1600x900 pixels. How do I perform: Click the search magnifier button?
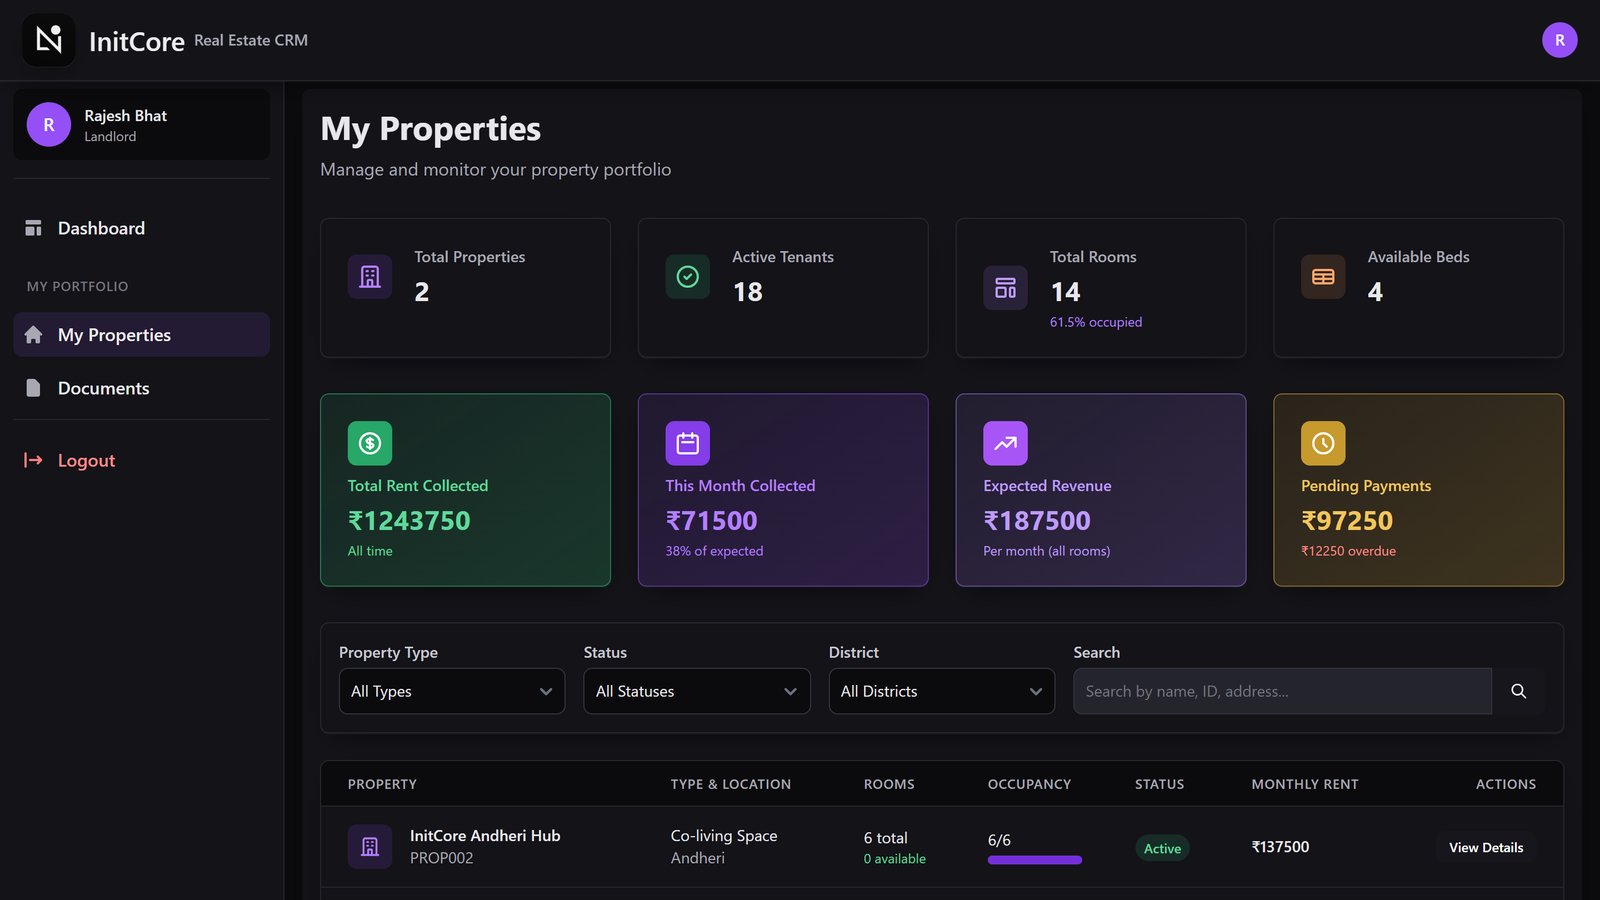(1518, 691)
